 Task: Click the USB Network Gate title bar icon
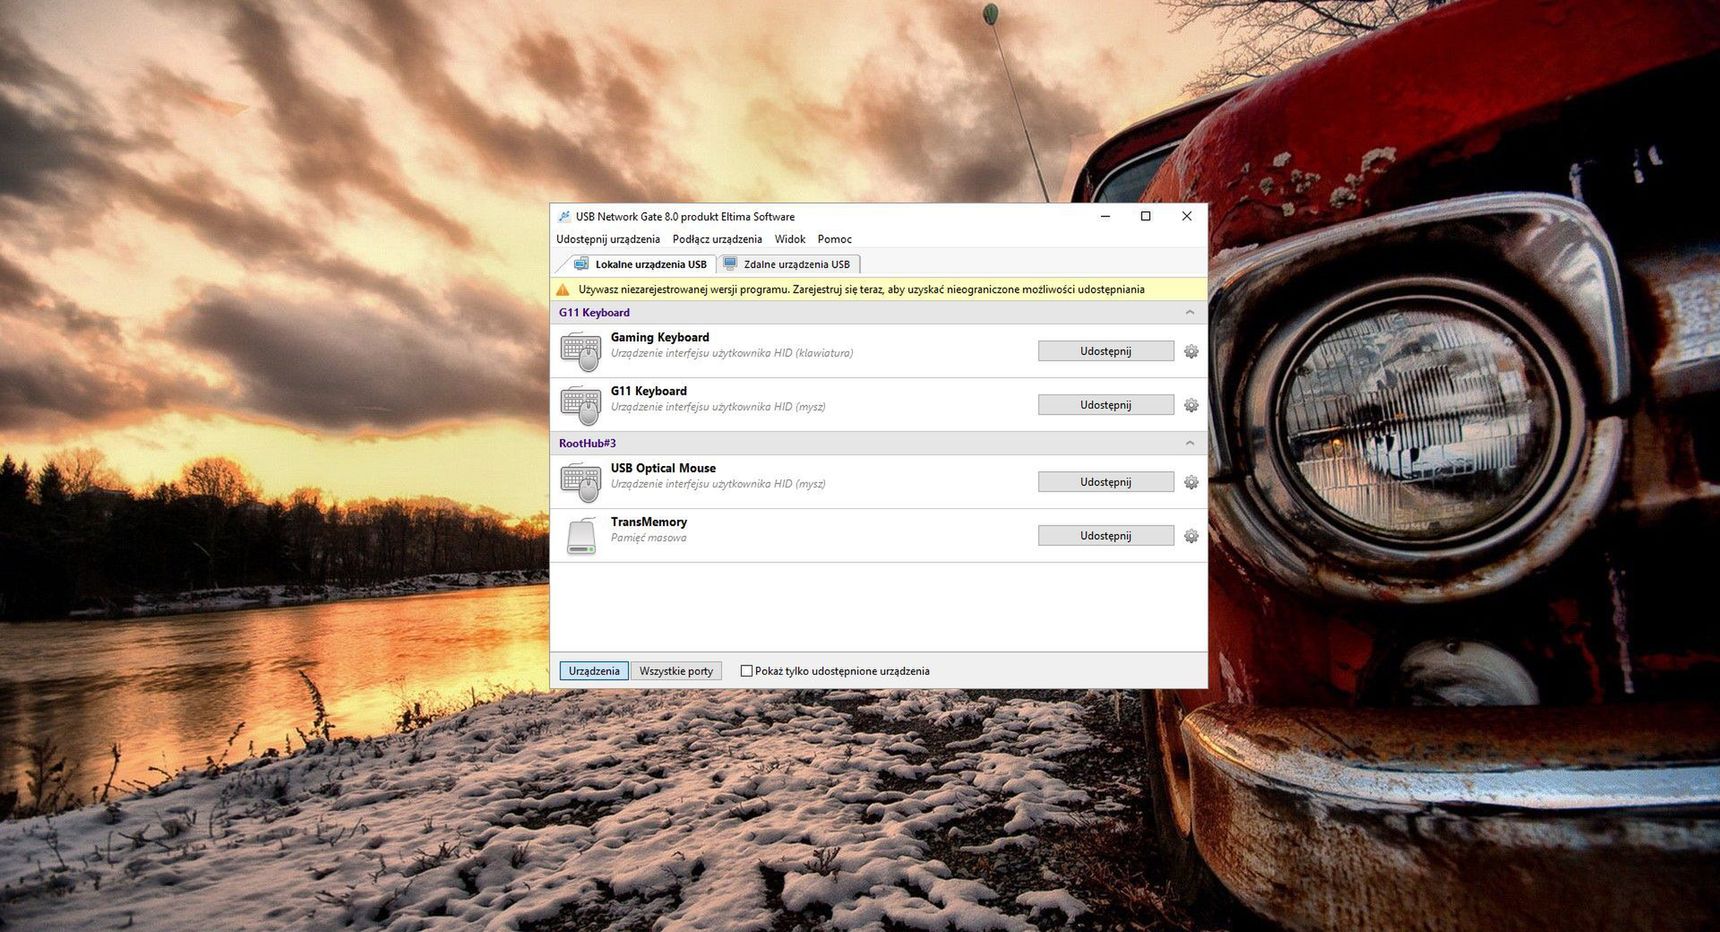[x=564, y=216]
